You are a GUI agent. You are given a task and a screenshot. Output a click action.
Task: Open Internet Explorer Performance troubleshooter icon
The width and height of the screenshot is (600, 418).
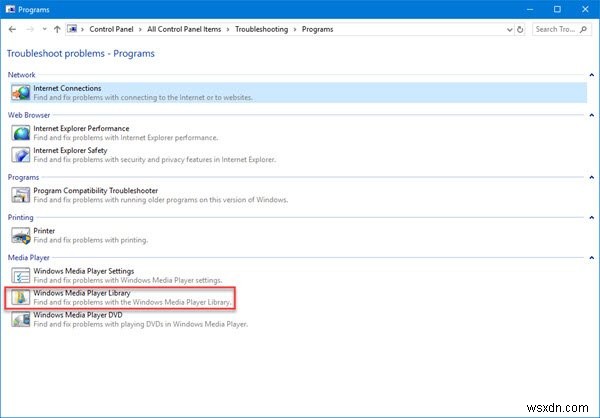20,133
